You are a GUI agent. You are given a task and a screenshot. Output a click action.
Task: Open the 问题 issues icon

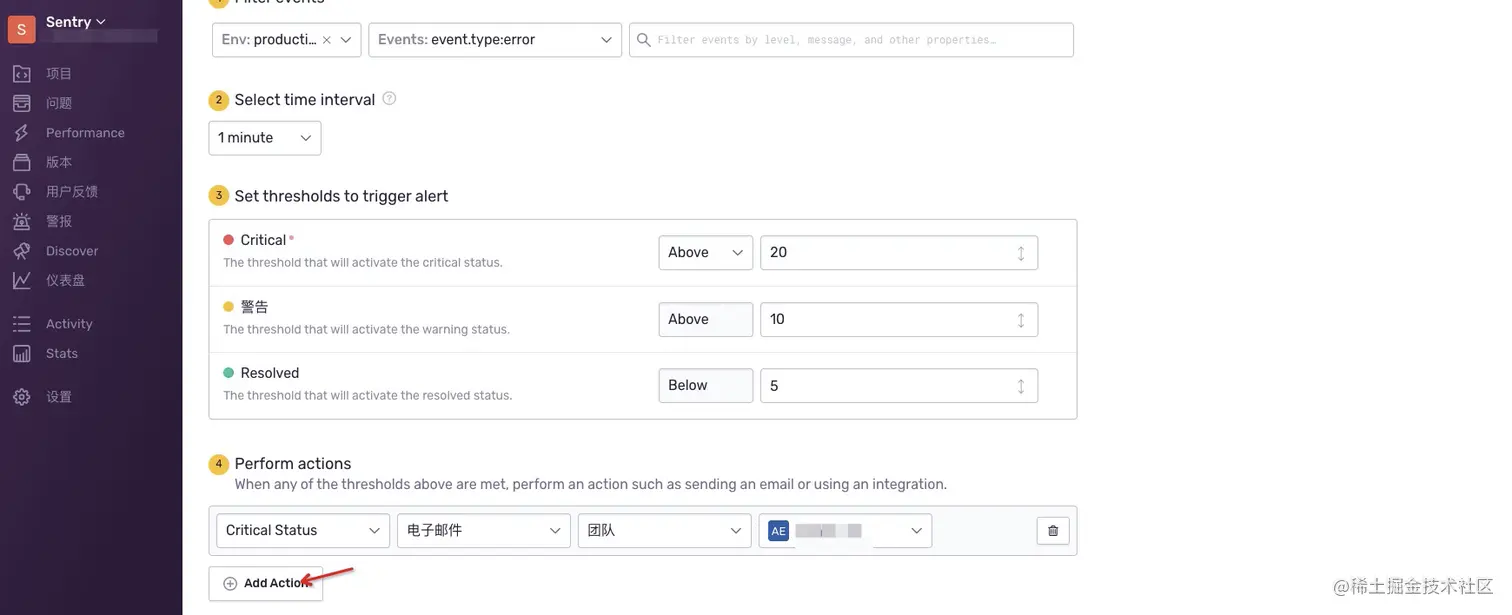click(22, 103)
